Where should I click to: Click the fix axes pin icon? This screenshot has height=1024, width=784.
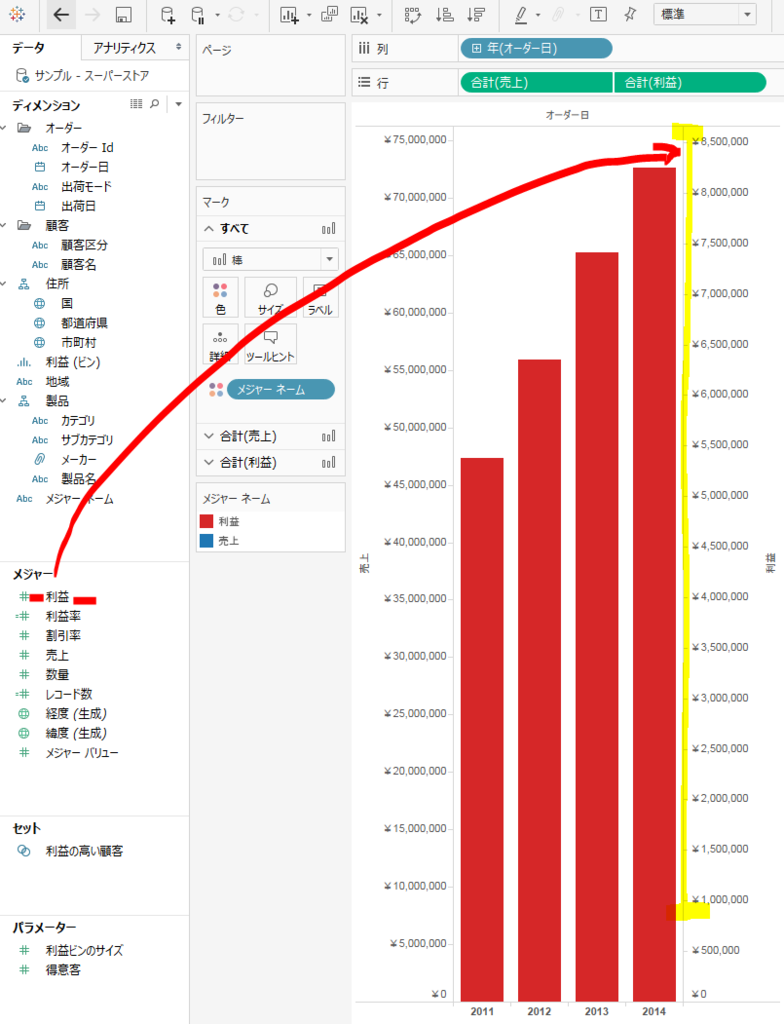[630, 14]
